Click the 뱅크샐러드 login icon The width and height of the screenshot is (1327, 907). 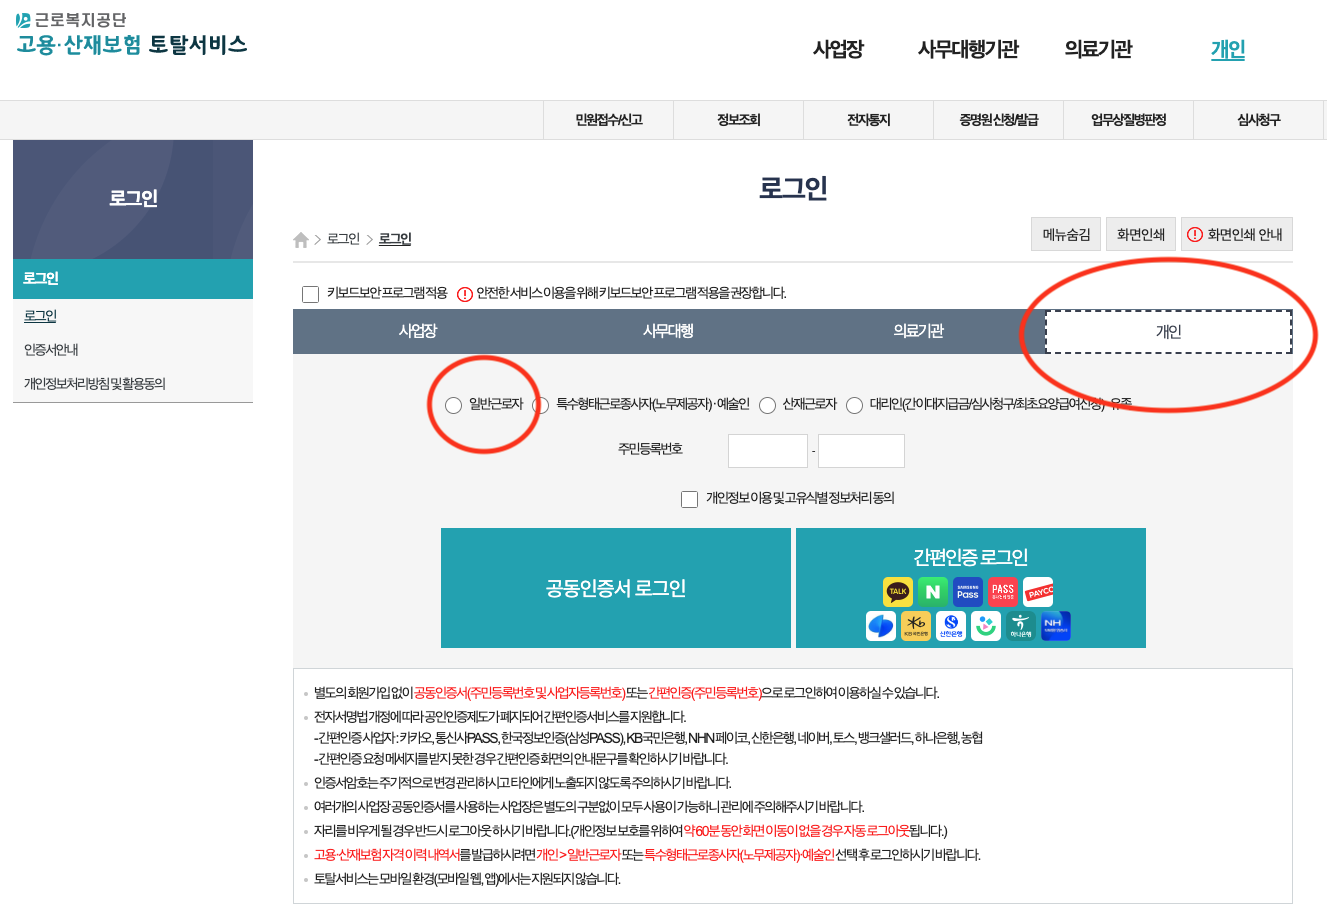(x=985, y=625)
